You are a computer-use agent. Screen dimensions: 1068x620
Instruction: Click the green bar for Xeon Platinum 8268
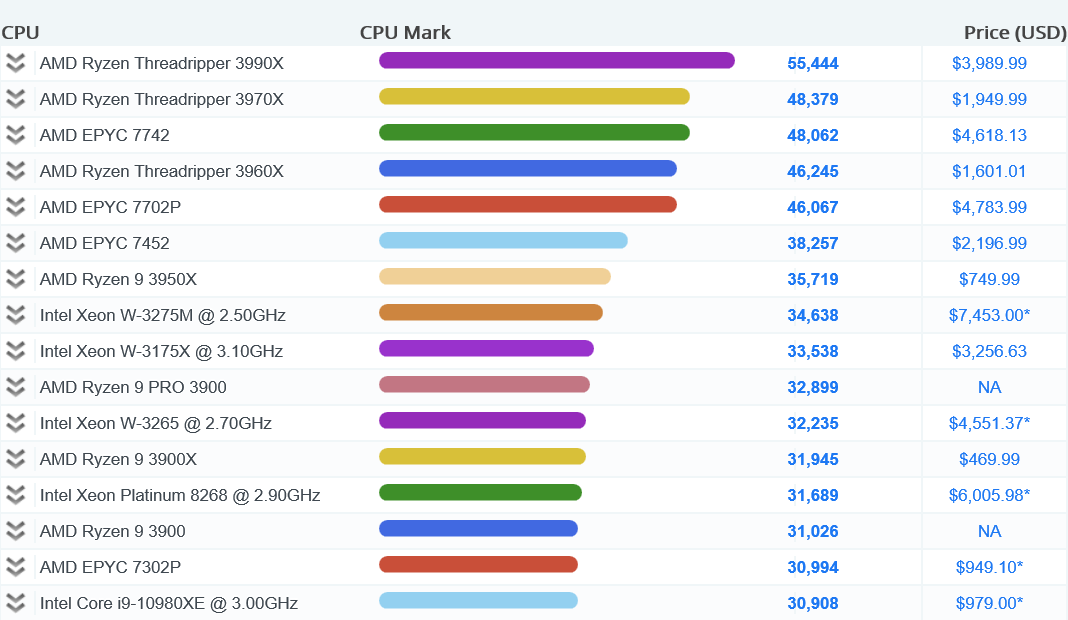480,493
